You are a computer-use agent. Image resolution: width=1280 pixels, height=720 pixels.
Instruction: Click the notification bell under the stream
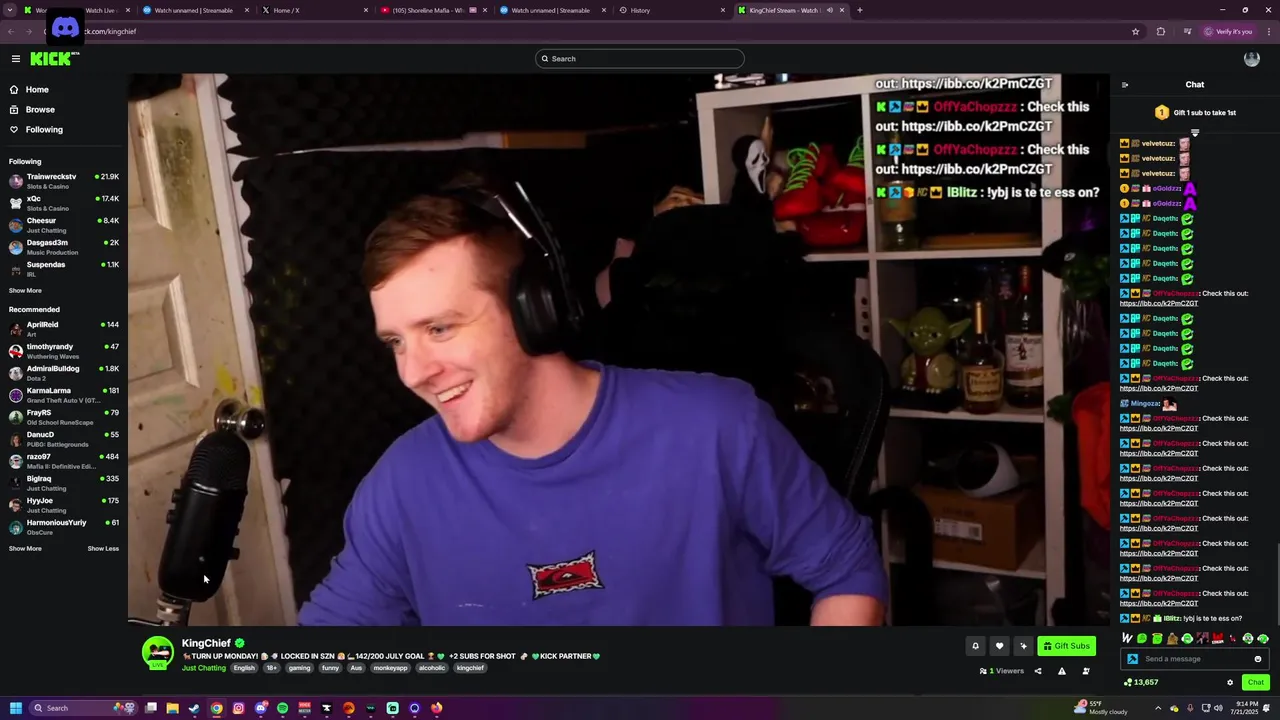tap(975, 646)
